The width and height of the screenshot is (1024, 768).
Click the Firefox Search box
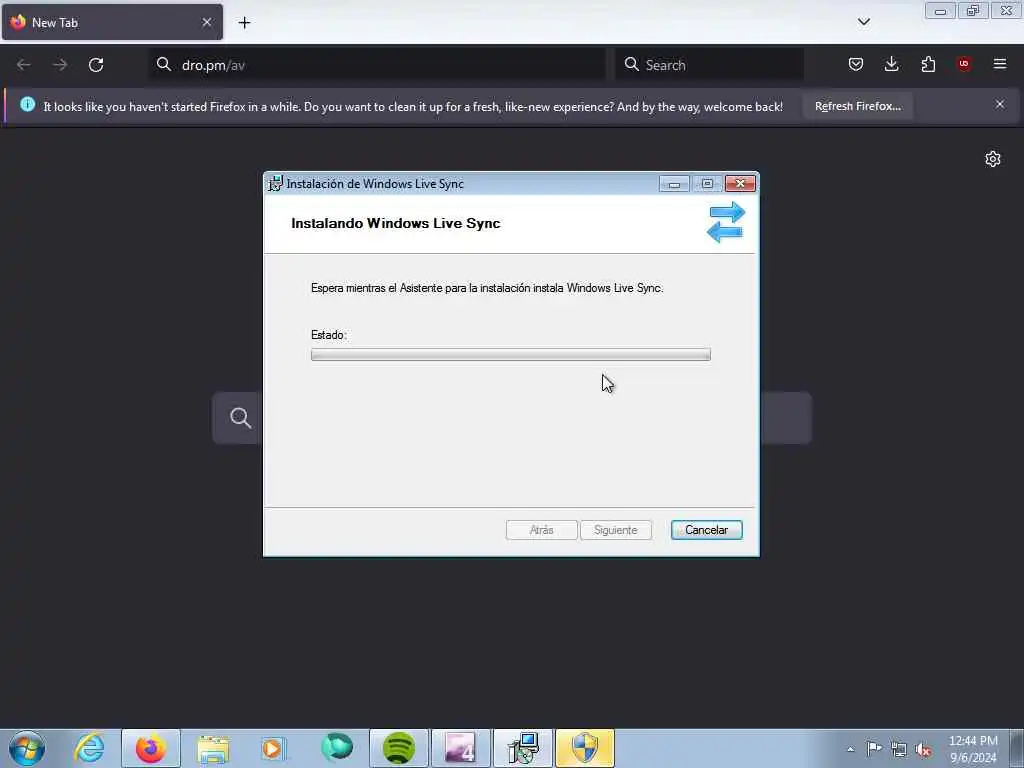[710, 65]
